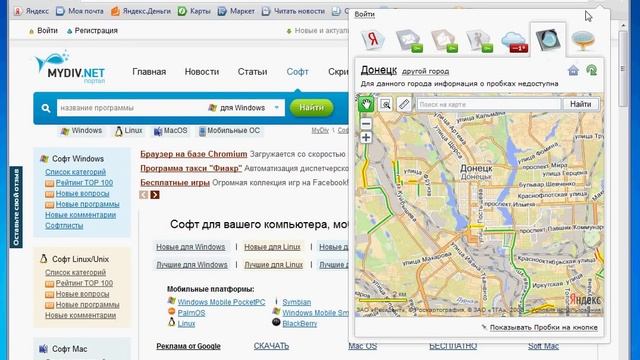Screen dimensions: 640x360
Task: Click the search magnifier icon on blue bar
Action: point(46,108)
